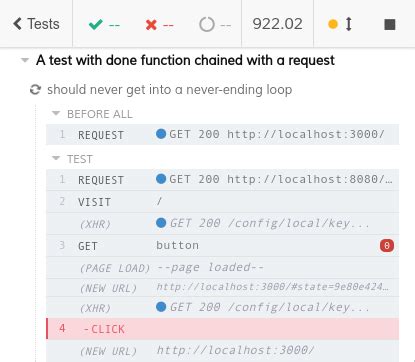
Task: Select the GET button command
Action: 222,246
